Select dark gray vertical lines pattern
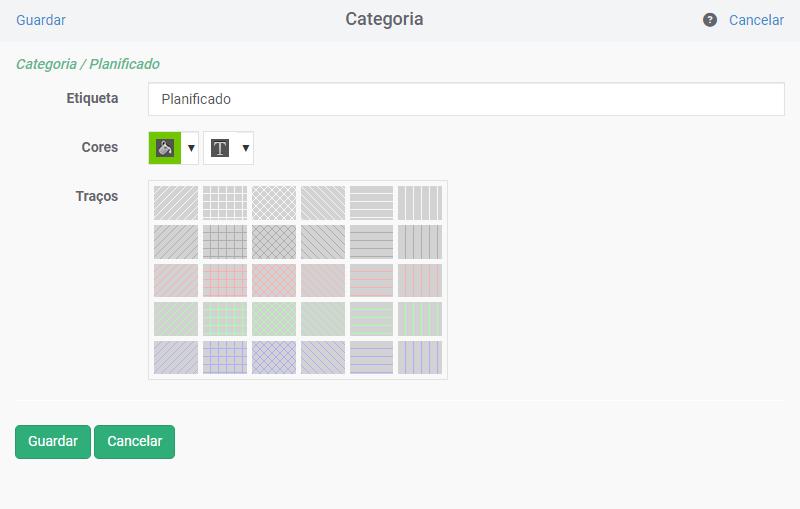 pyautogui.click(x=420, y=242)
